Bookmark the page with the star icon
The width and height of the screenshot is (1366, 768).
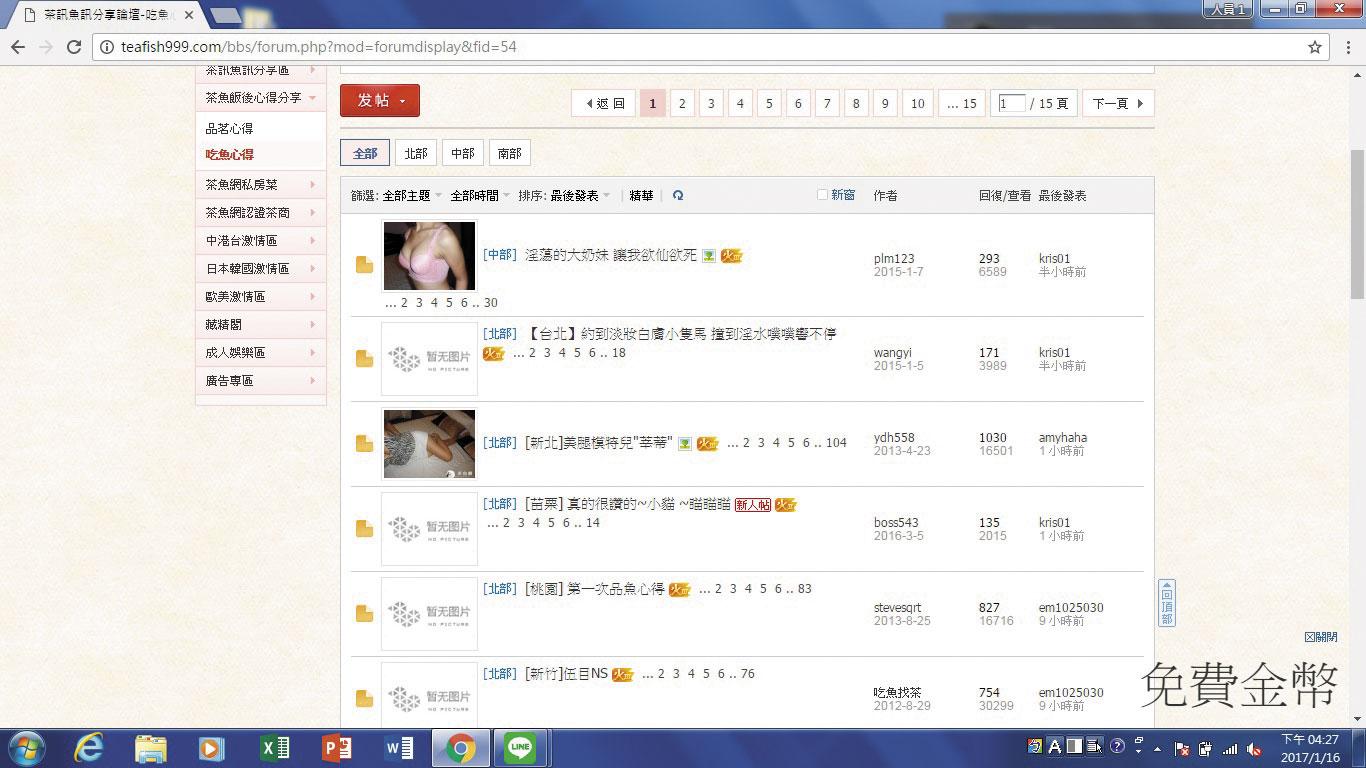(x=1315, y=47)
